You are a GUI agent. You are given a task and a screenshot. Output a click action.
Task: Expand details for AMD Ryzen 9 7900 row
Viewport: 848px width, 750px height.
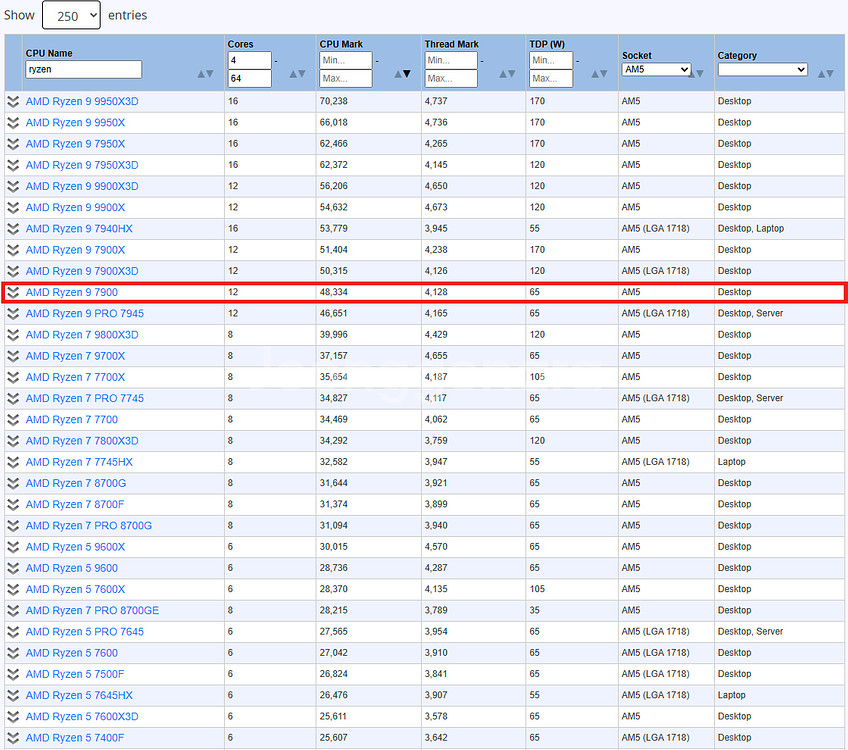[x=13, y=293]
